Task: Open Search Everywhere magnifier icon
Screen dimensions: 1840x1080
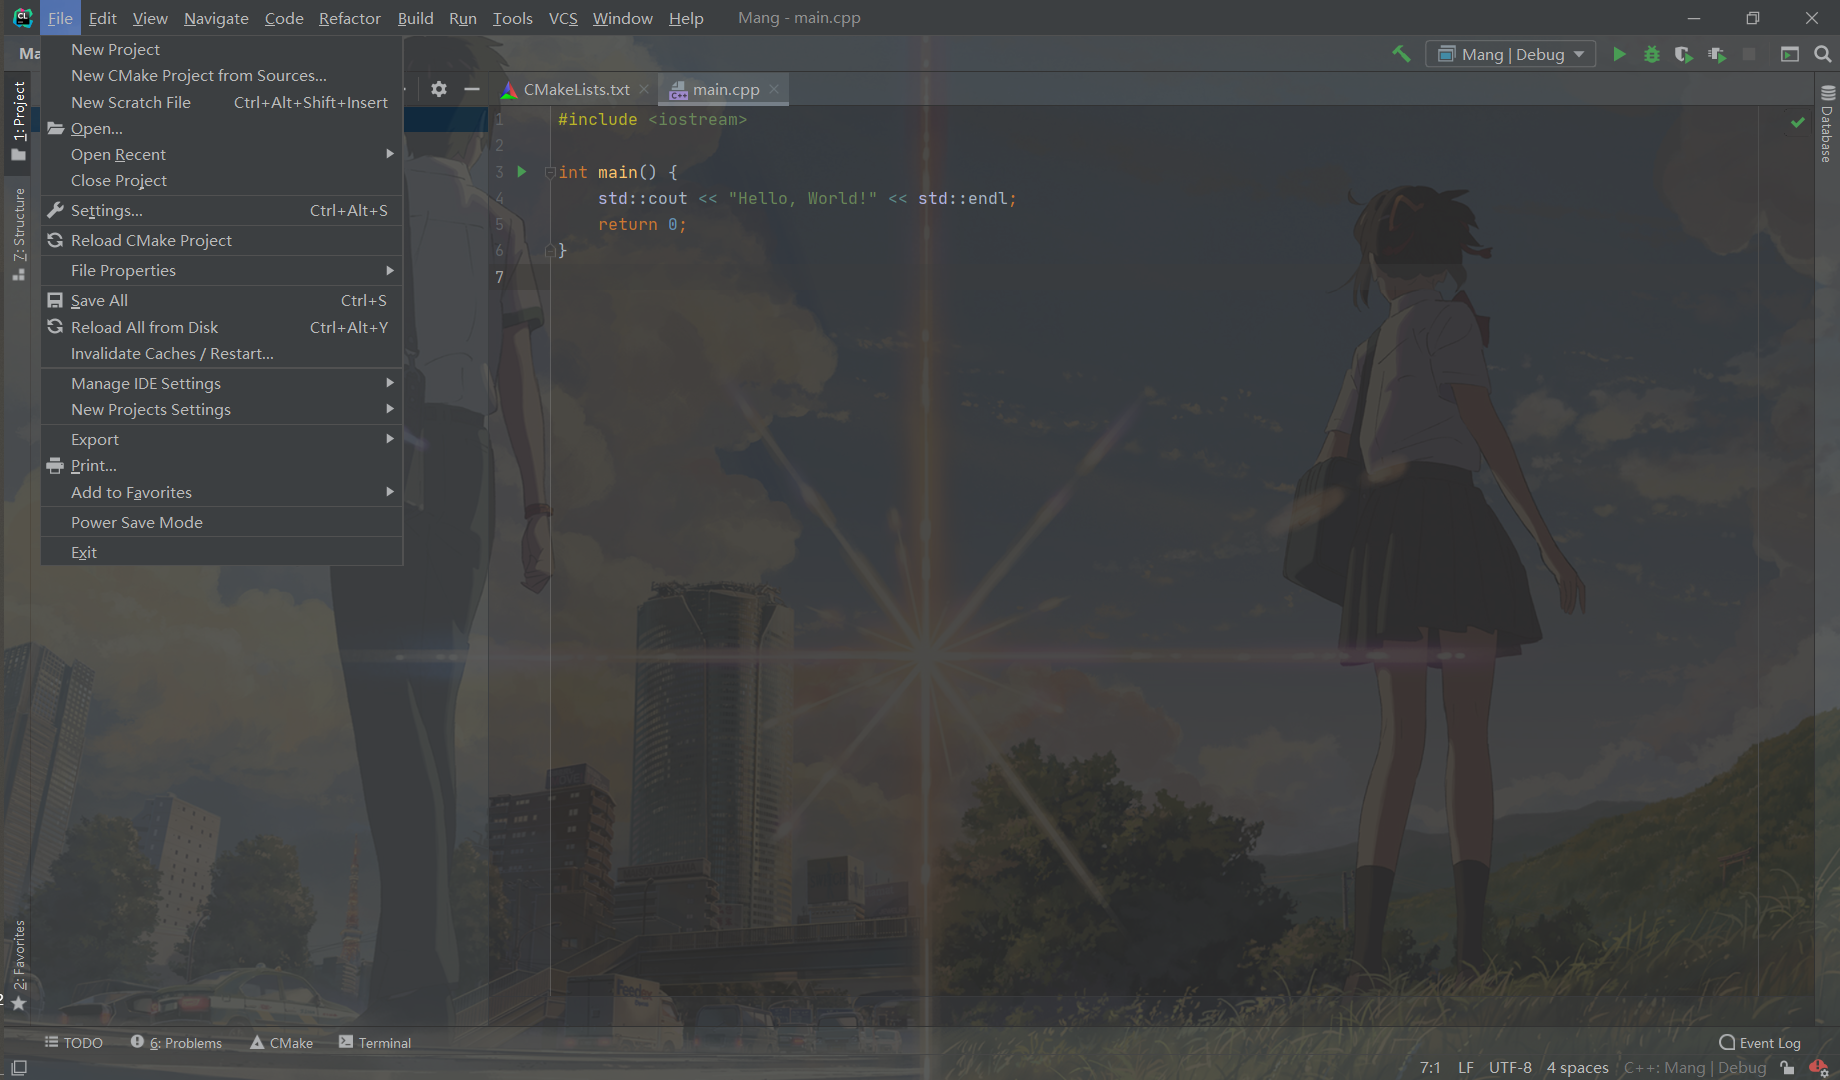Action: click(1822, 54)
